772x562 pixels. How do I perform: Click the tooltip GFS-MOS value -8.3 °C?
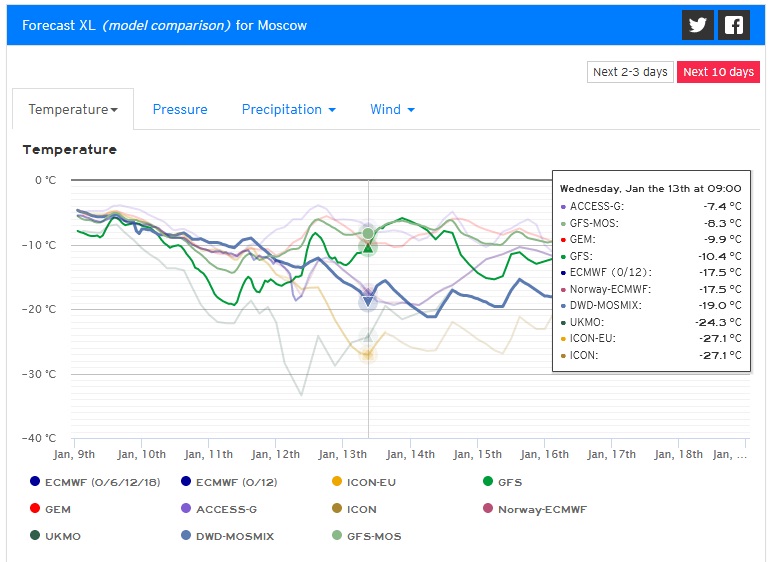click(722, 223)
